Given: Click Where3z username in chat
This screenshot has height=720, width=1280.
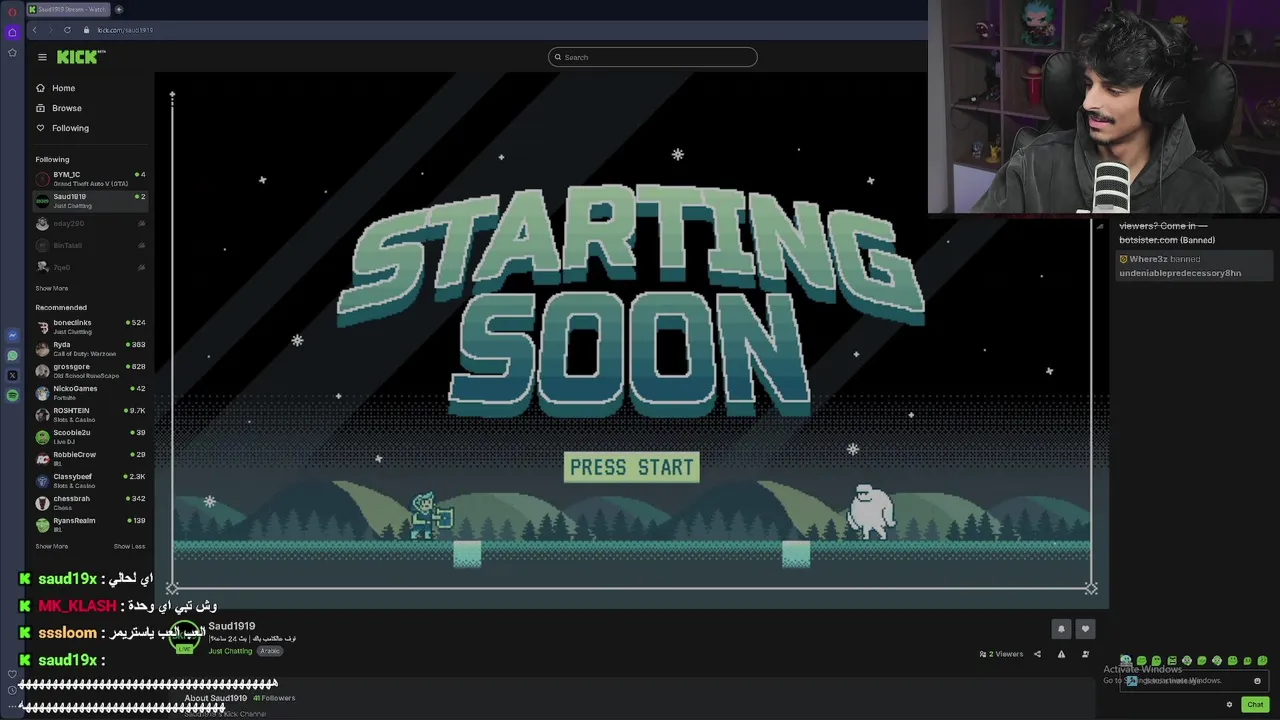Looking at the screenshot, I should [x=1148, y=259].
